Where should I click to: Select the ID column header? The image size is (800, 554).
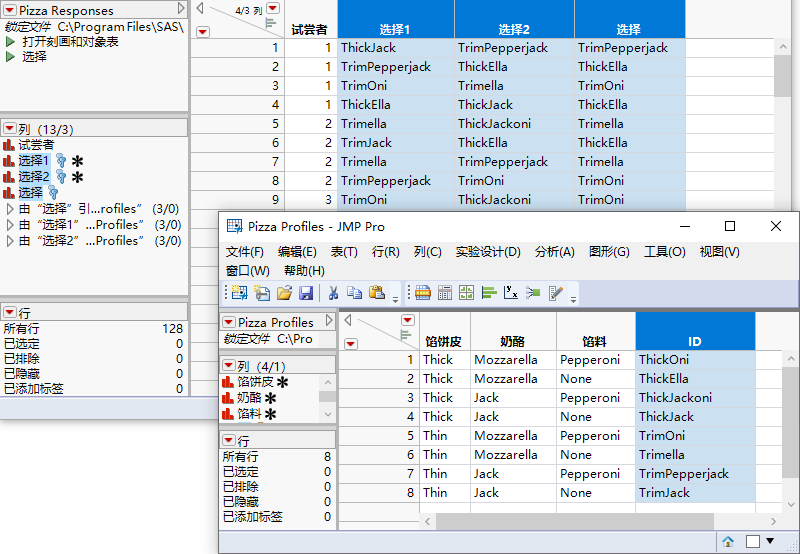(694, 341)
